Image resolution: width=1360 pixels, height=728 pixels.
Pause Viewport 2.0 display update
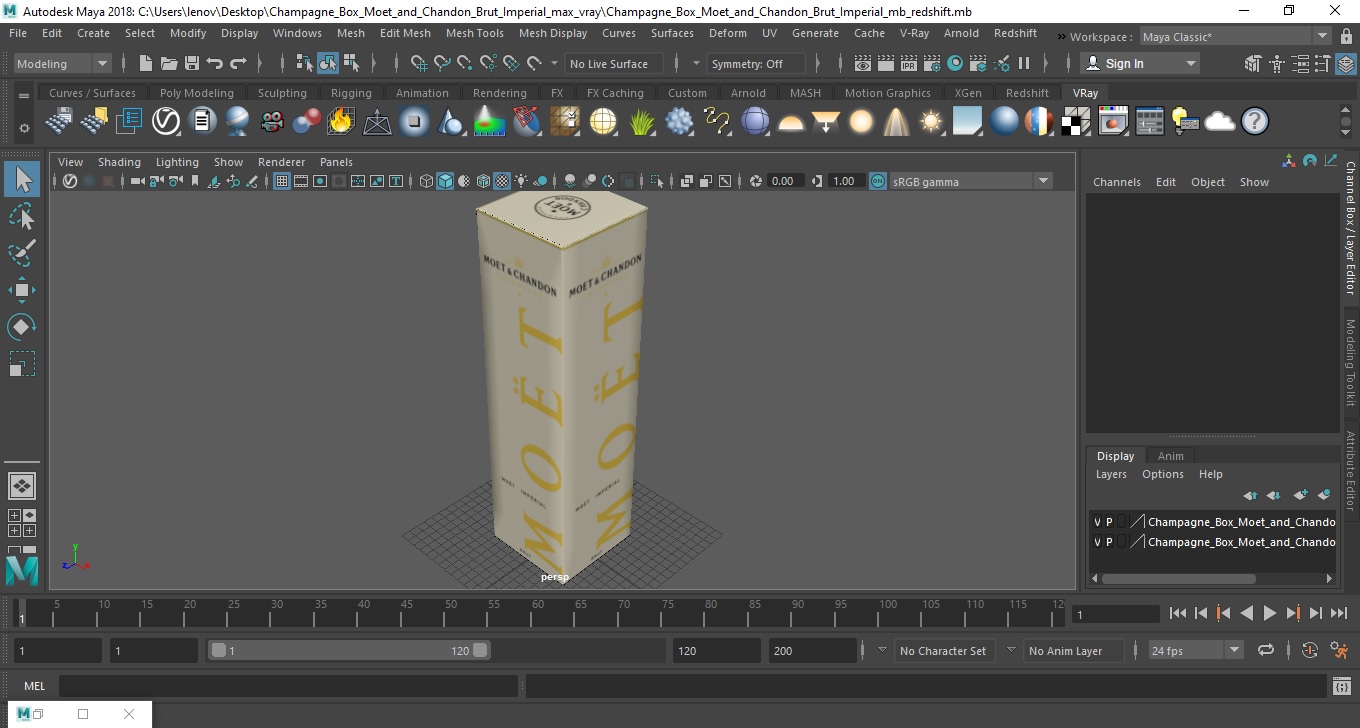(x=1024, y=64)
